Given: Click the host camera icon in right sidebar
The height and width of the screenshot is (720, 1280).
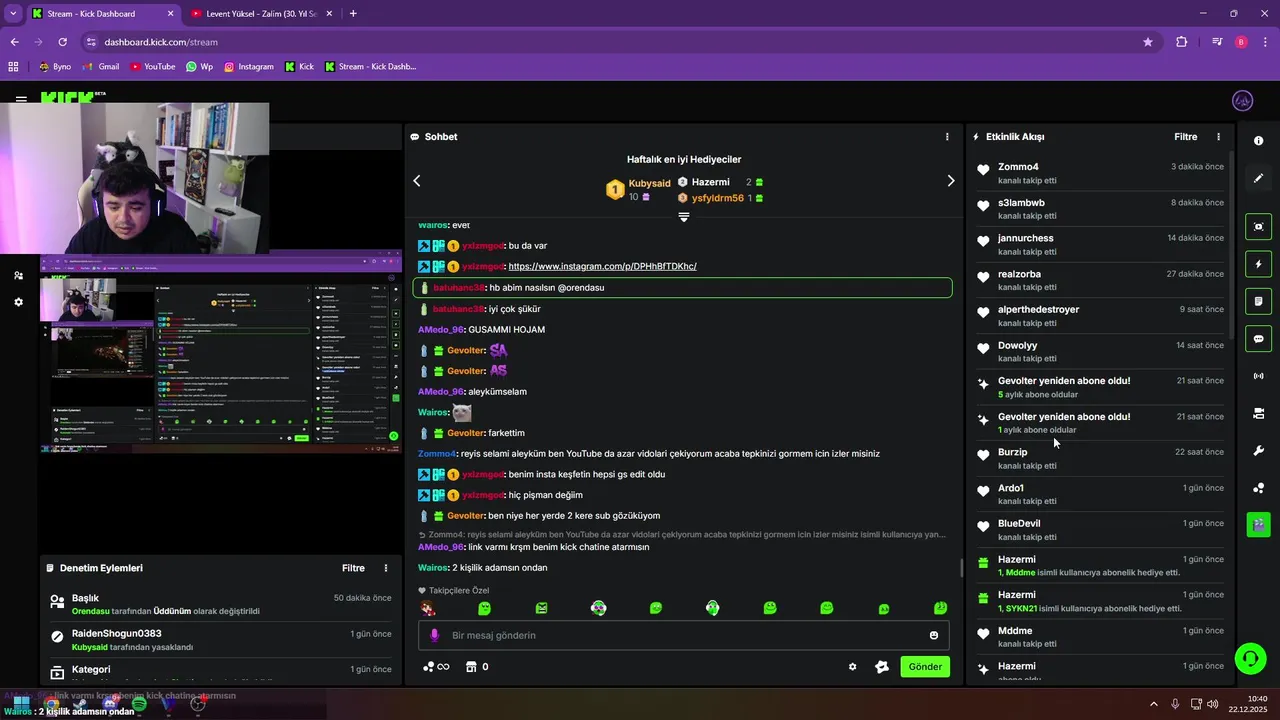Looking at the screenshot, I should [x=1259, y=413].
